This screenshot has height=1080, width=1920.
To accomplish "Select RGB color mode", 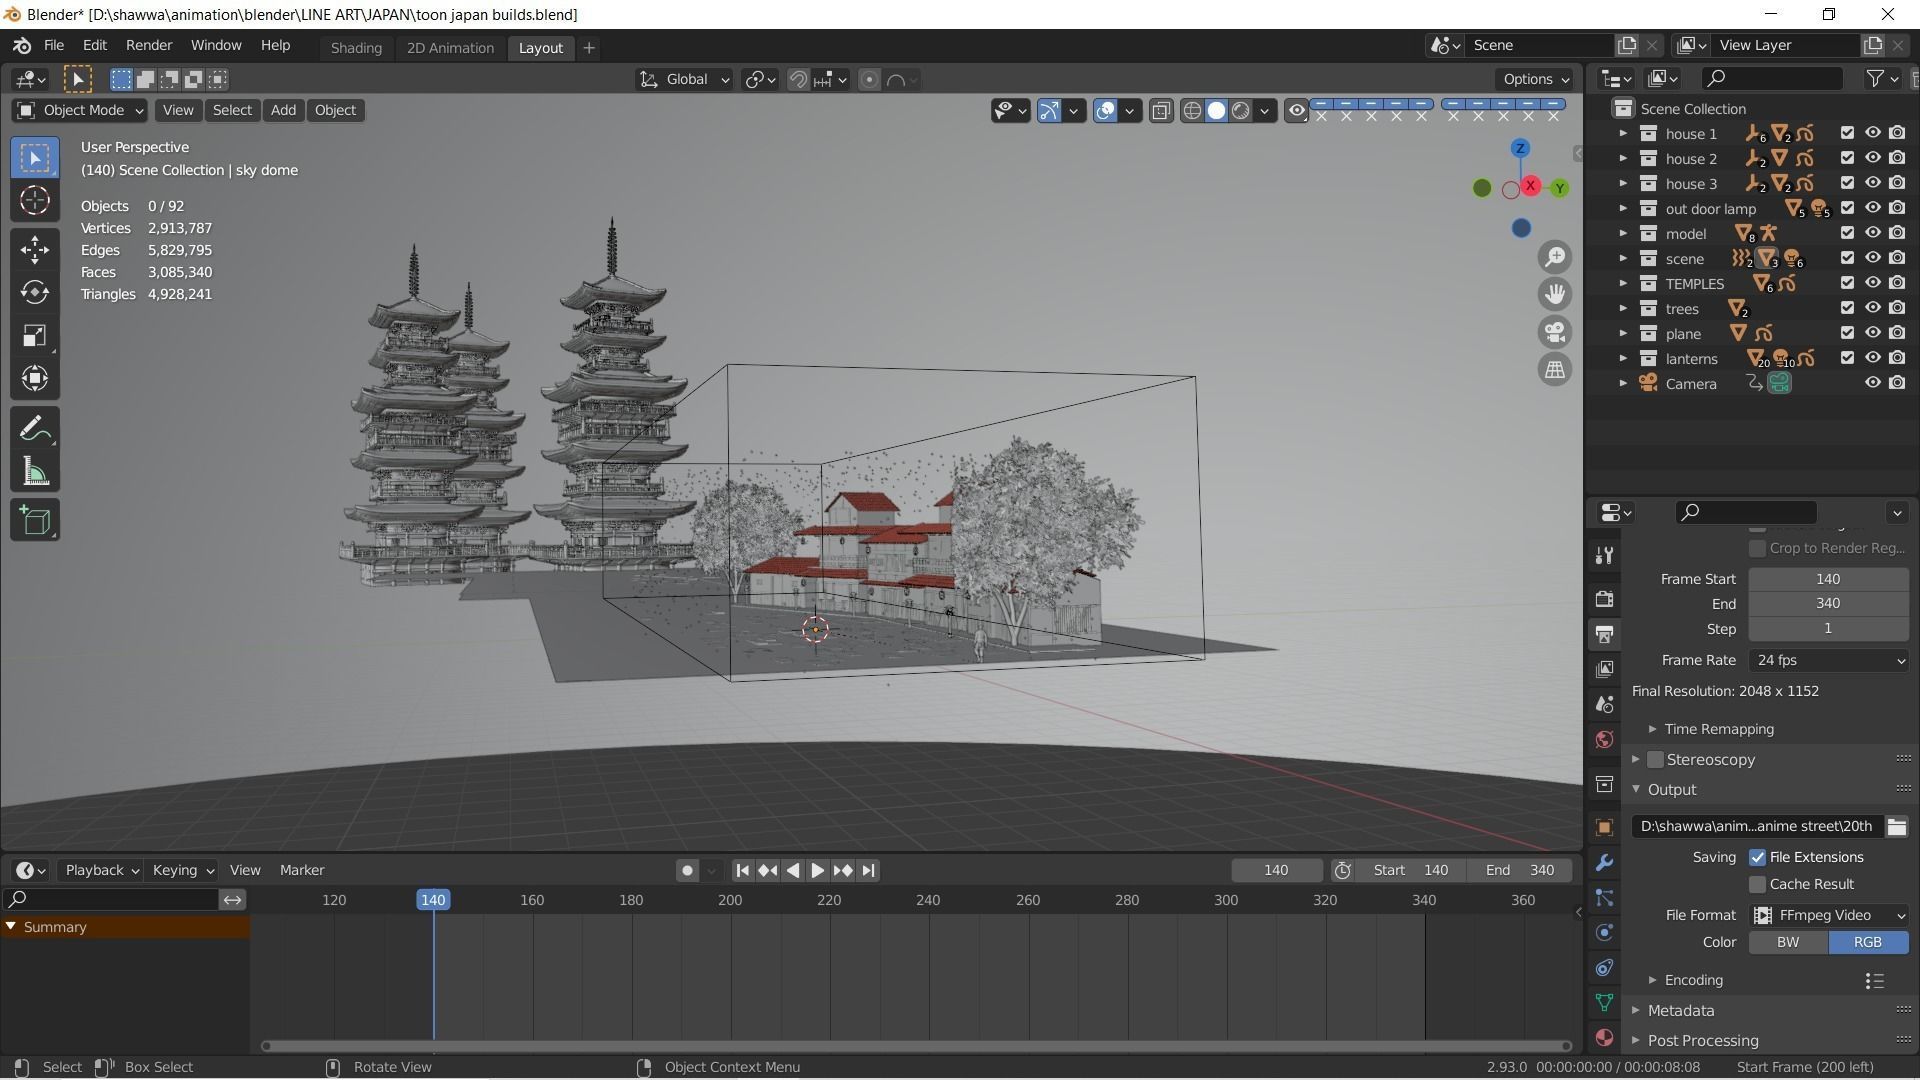I will pyautogui.click(x=1868, y=943).
